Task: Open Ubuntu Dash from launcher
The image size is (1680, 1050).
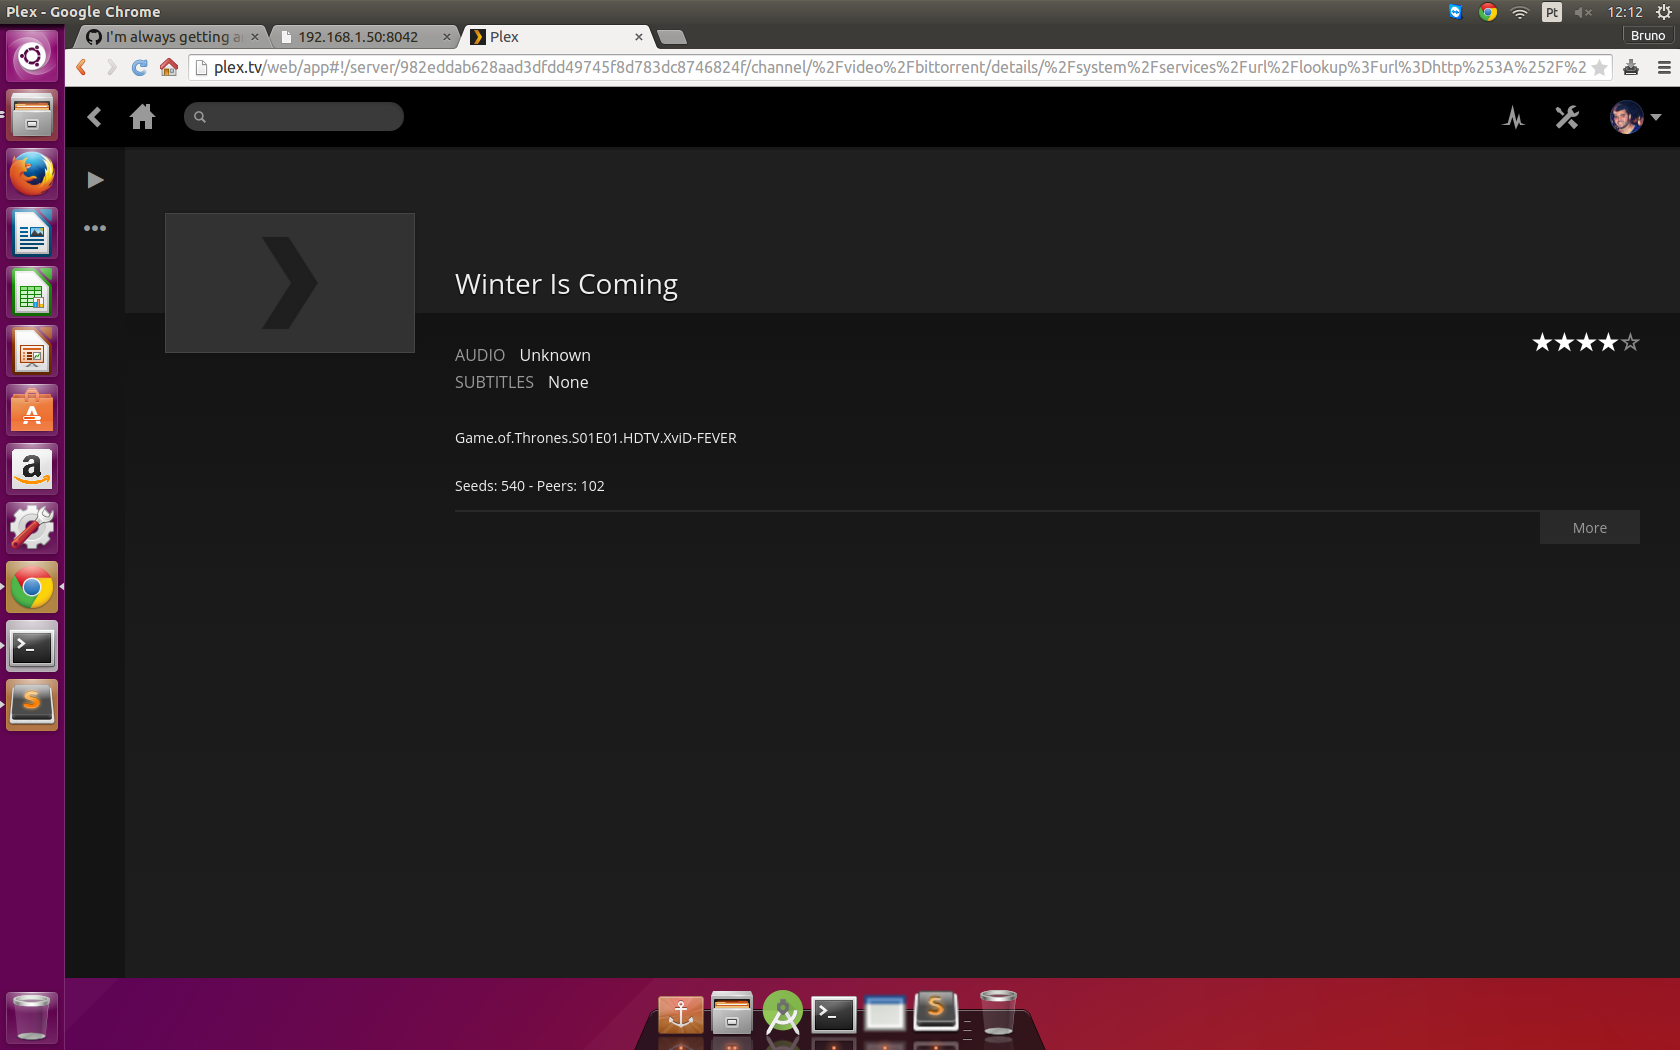Action: [x=32, y=56]
